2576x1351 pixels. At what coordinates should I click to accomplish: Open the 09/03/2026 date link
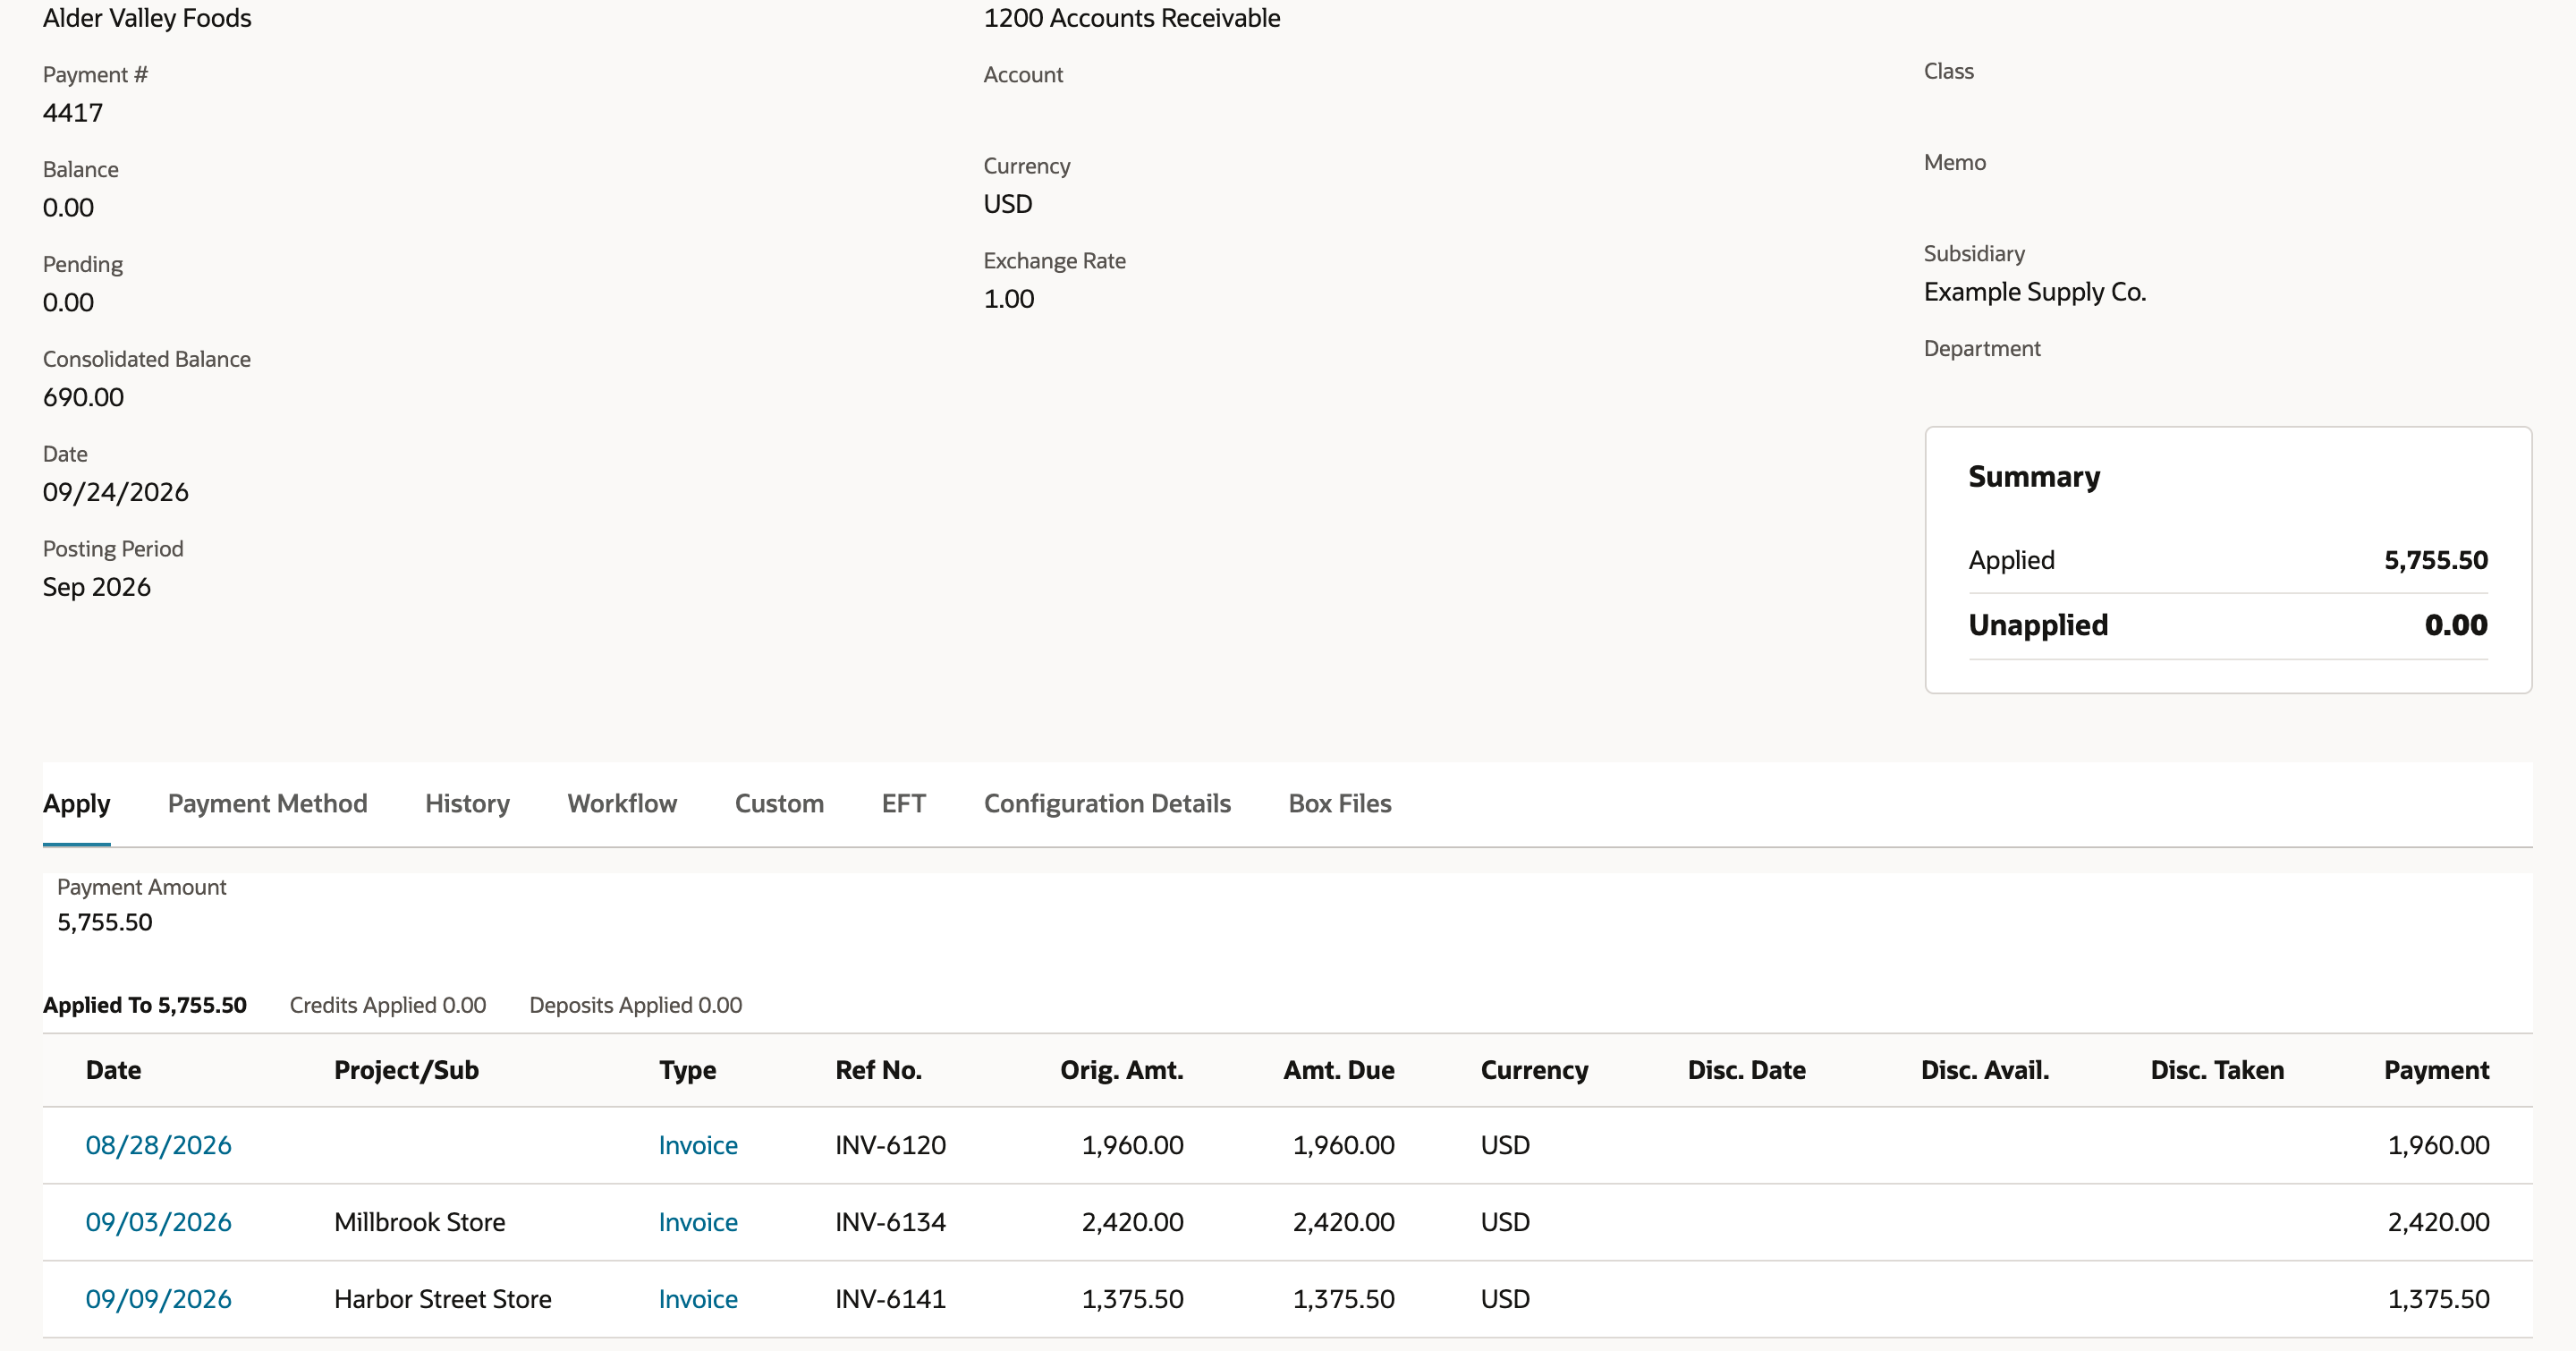pos(158,1222)
